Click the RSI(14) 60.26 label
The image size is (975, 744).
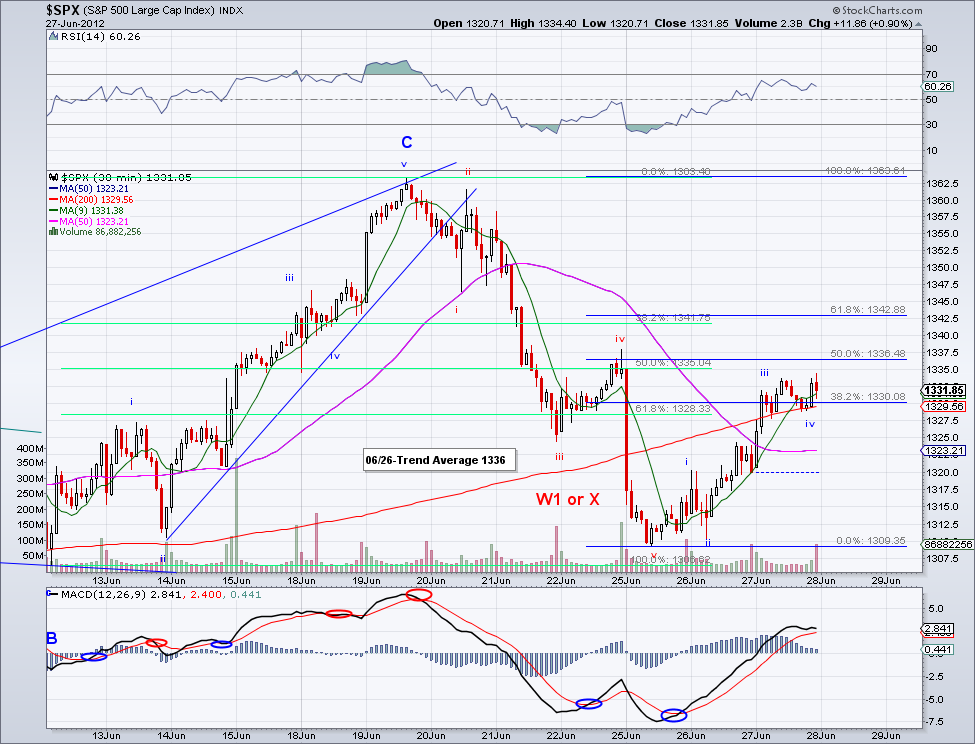101,37
